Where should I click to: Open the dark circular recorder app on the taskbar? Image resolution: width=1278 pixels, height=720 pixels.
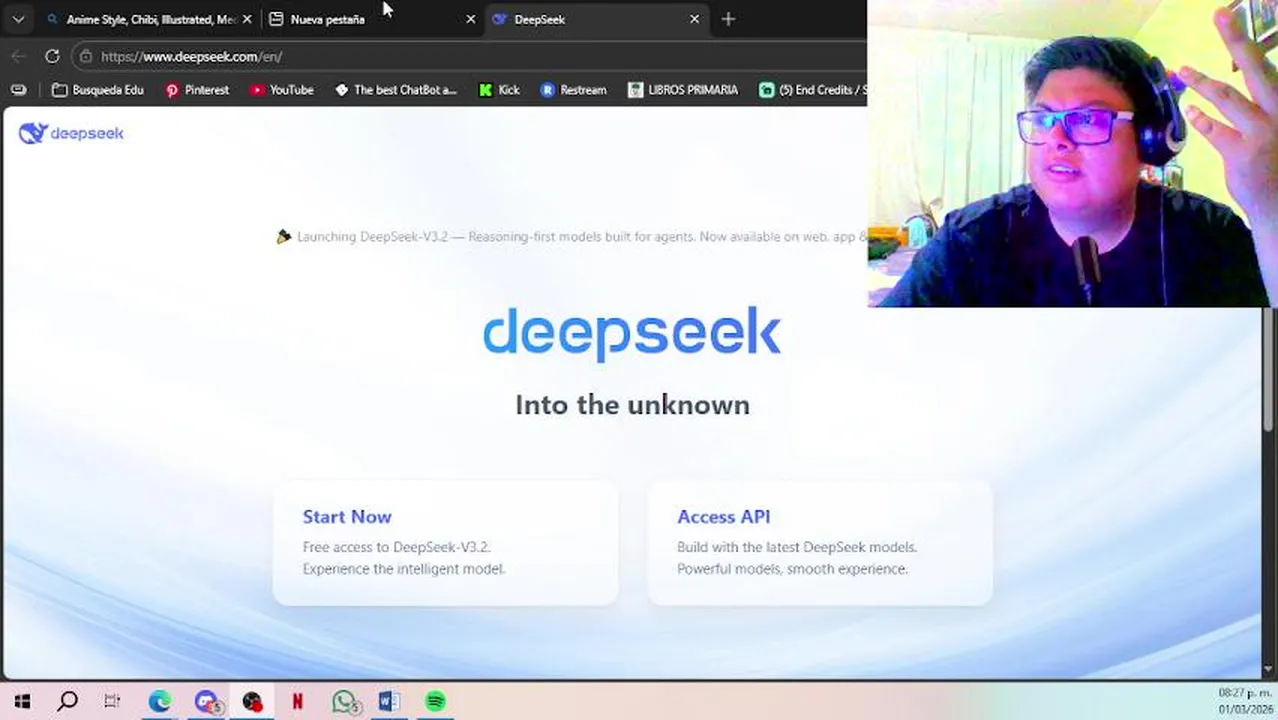point(251,702)
